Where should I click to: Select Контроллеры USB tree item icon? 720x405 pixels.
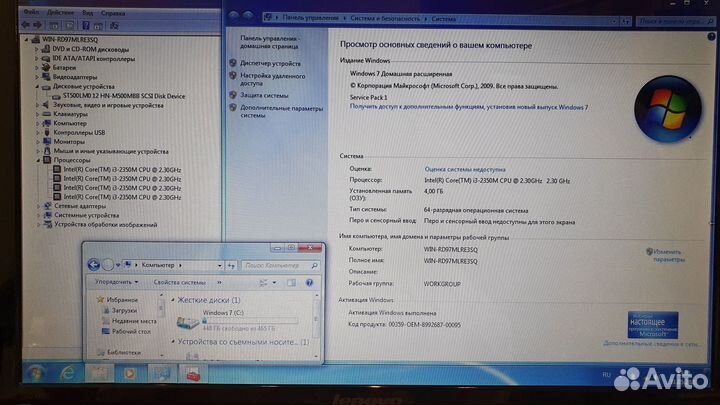(x=46, y=132)
